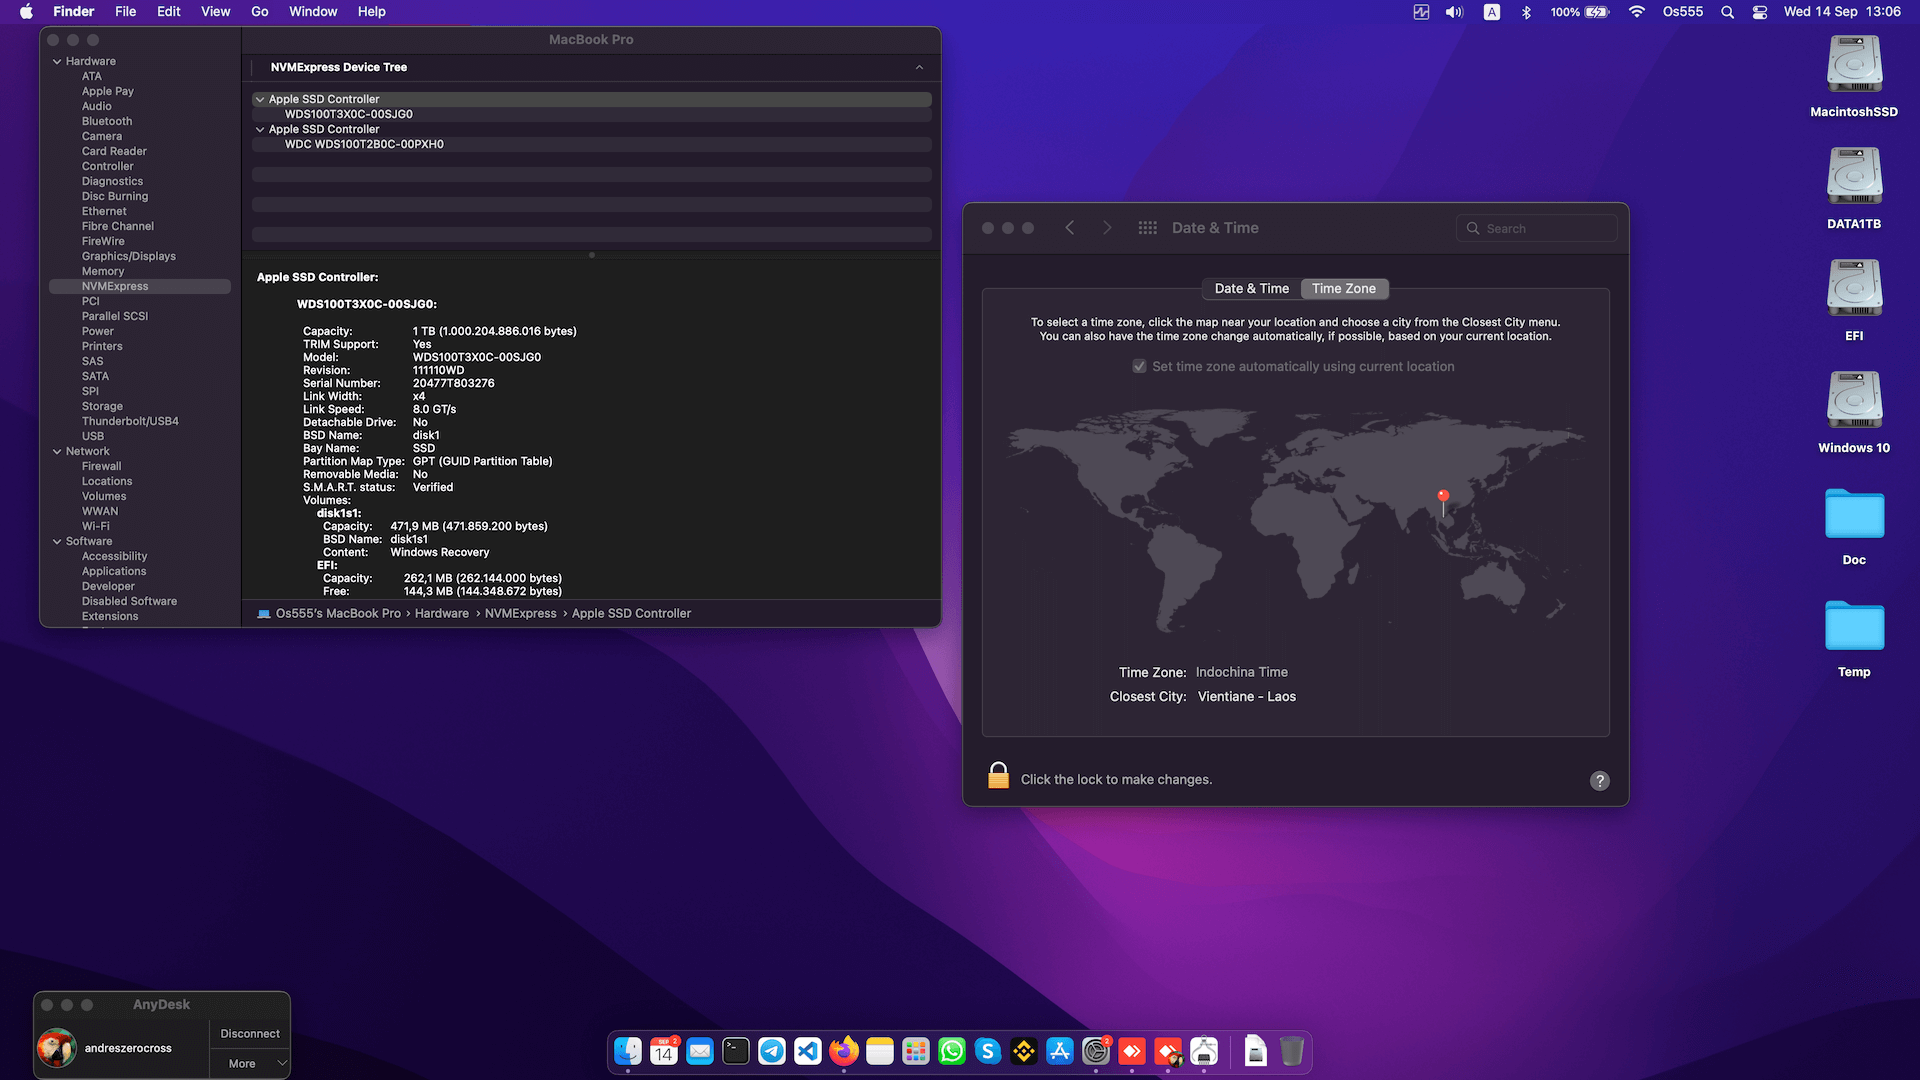Select Storage in Hardware sidebar
The width and height of the screenshot is (1920, 1080).
(x=102, y=406)
